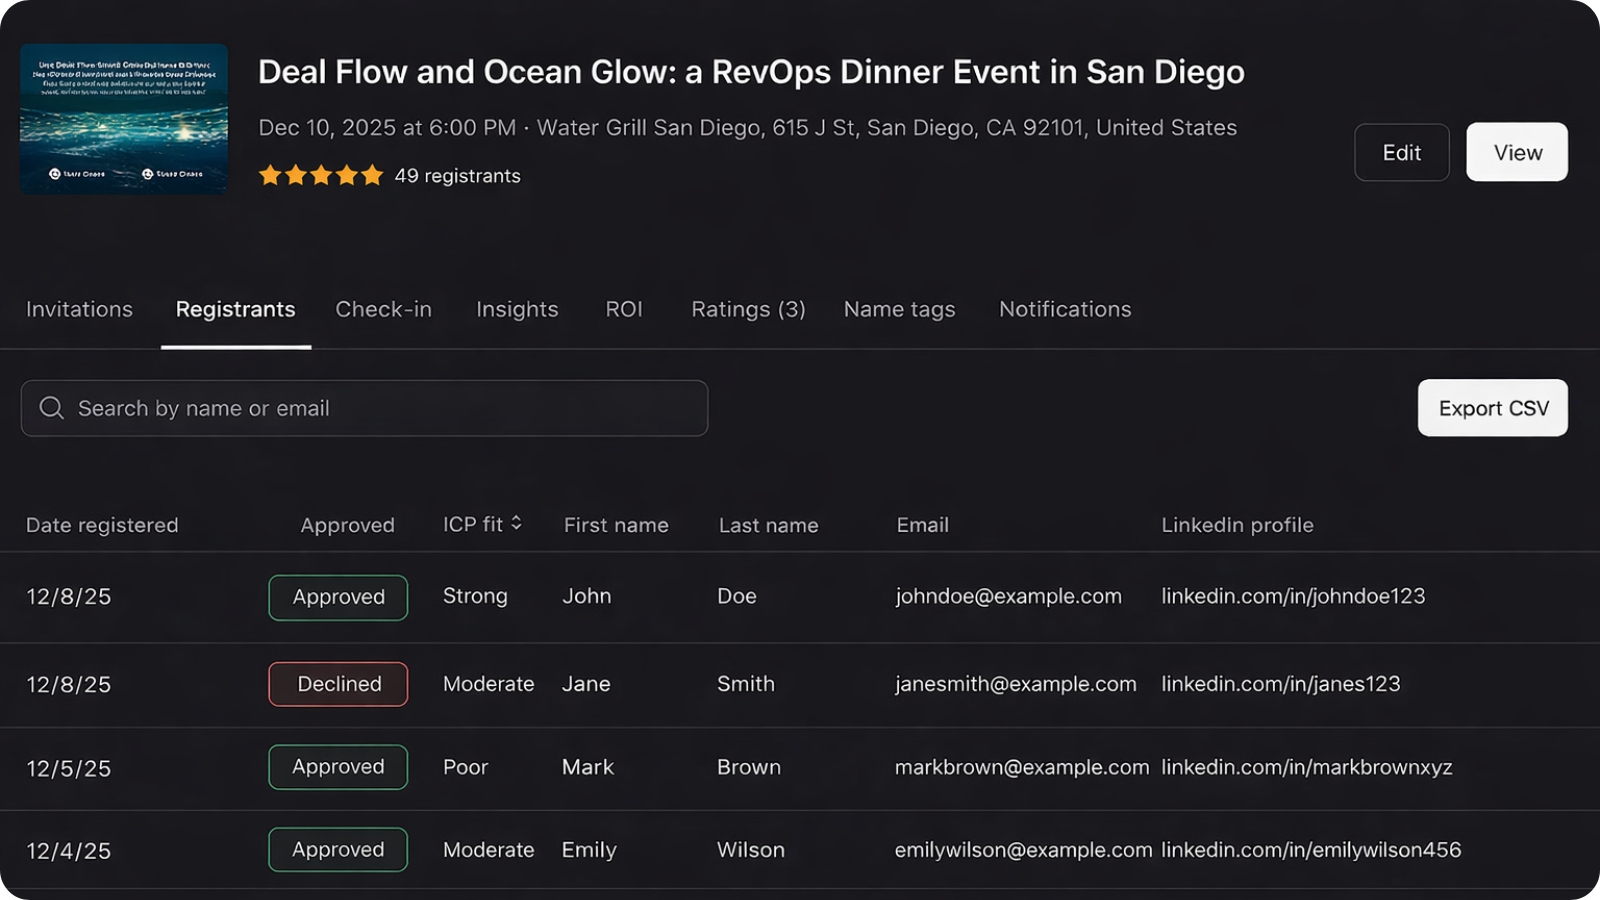The image size is (1600, 900).
Task: Select the Registrants tab
Action: point(236,309)
